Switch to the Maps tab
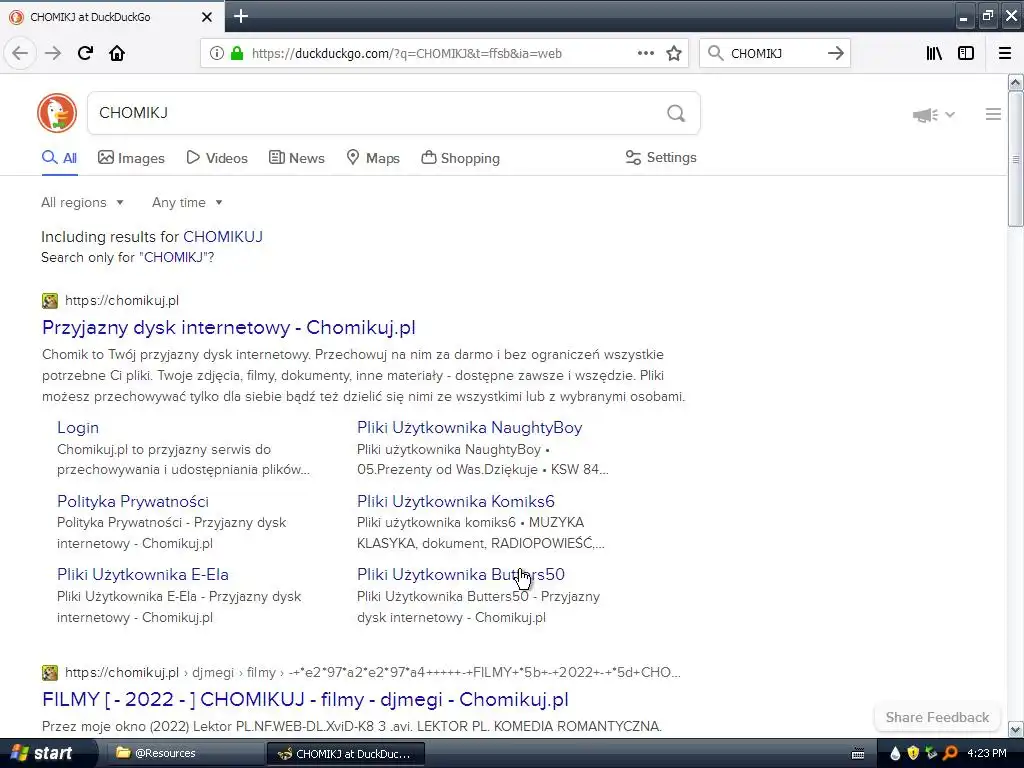Viewport: 1024px width, 768px height. click(x=373, y=158)
